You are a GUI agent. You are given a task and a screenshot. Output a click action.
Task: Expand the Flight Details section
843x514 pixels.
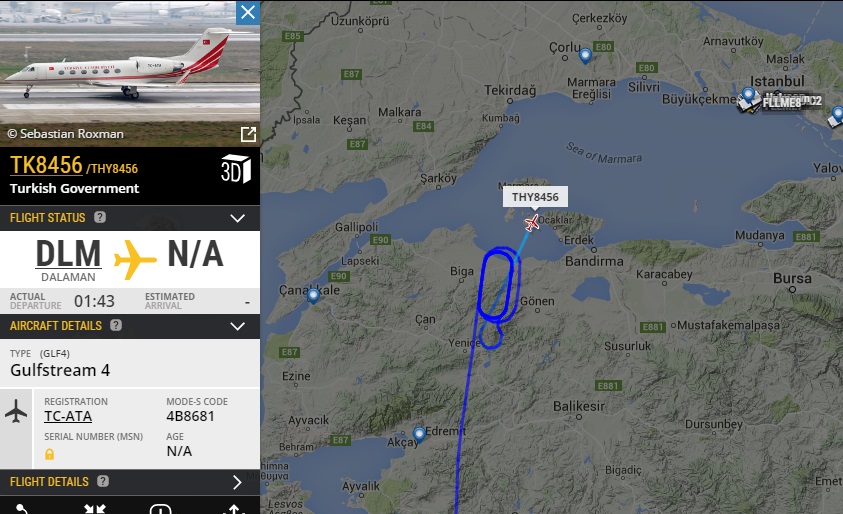point(237,482)
